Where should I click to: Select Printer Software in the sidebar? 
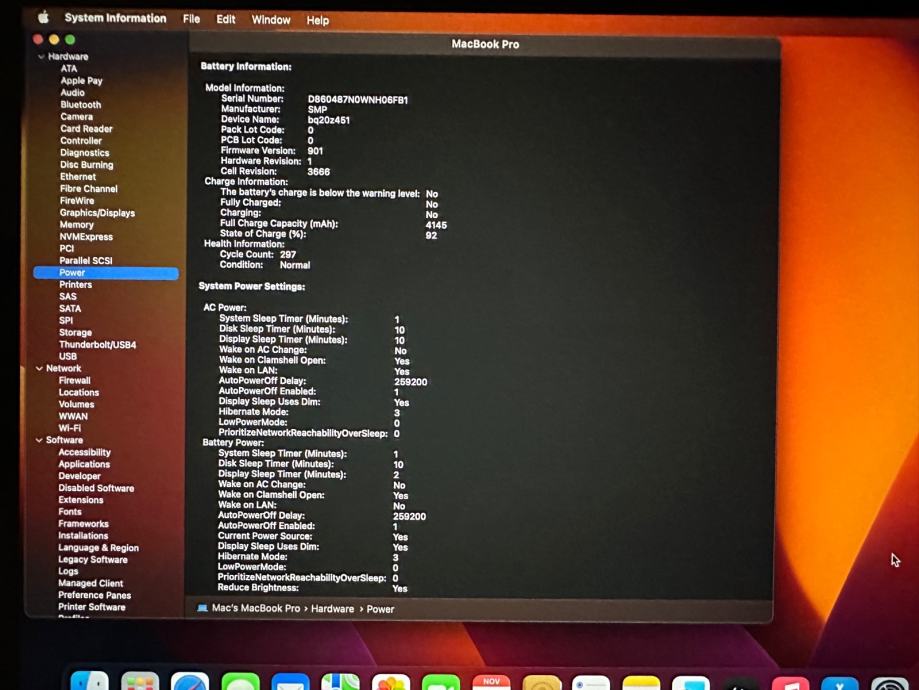91,607
